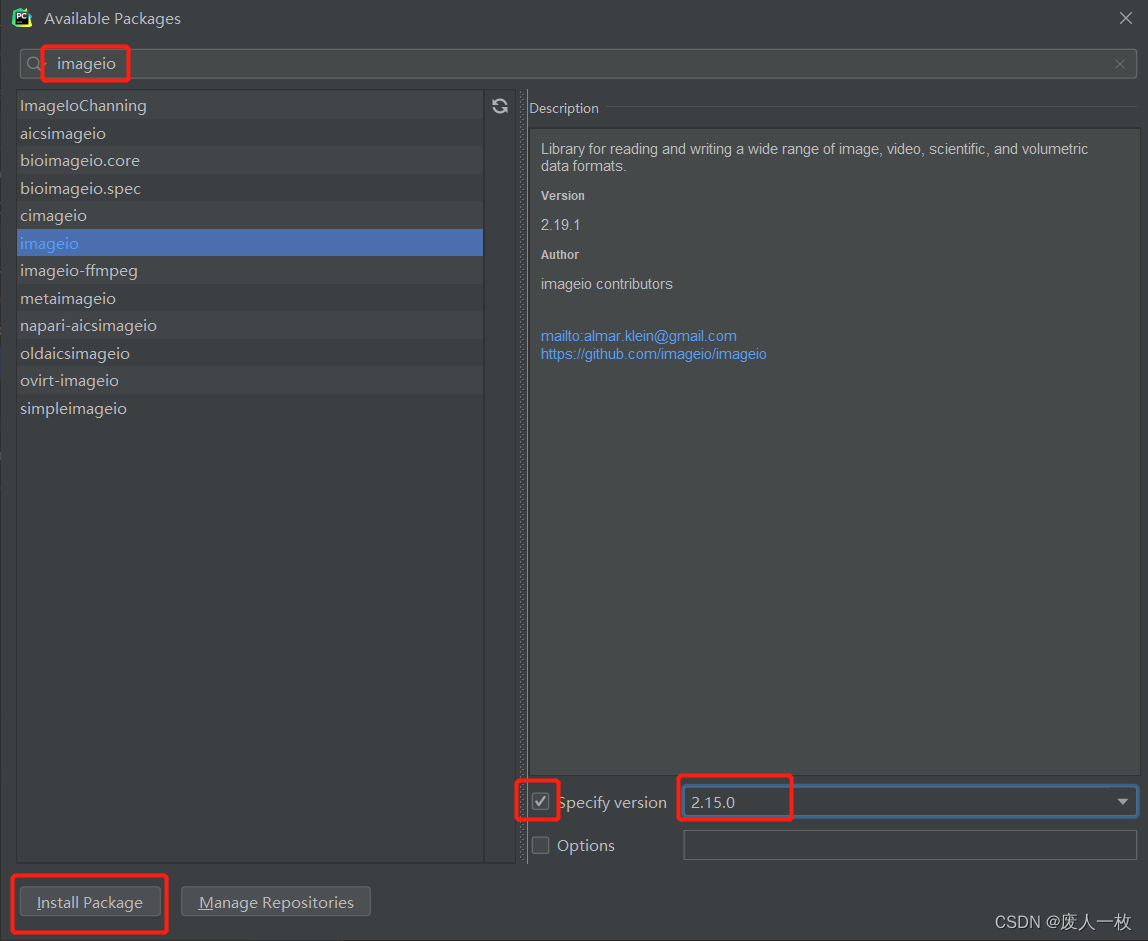
Task: Select napari-aicsimageio package
Action: (x=250, y=325)
